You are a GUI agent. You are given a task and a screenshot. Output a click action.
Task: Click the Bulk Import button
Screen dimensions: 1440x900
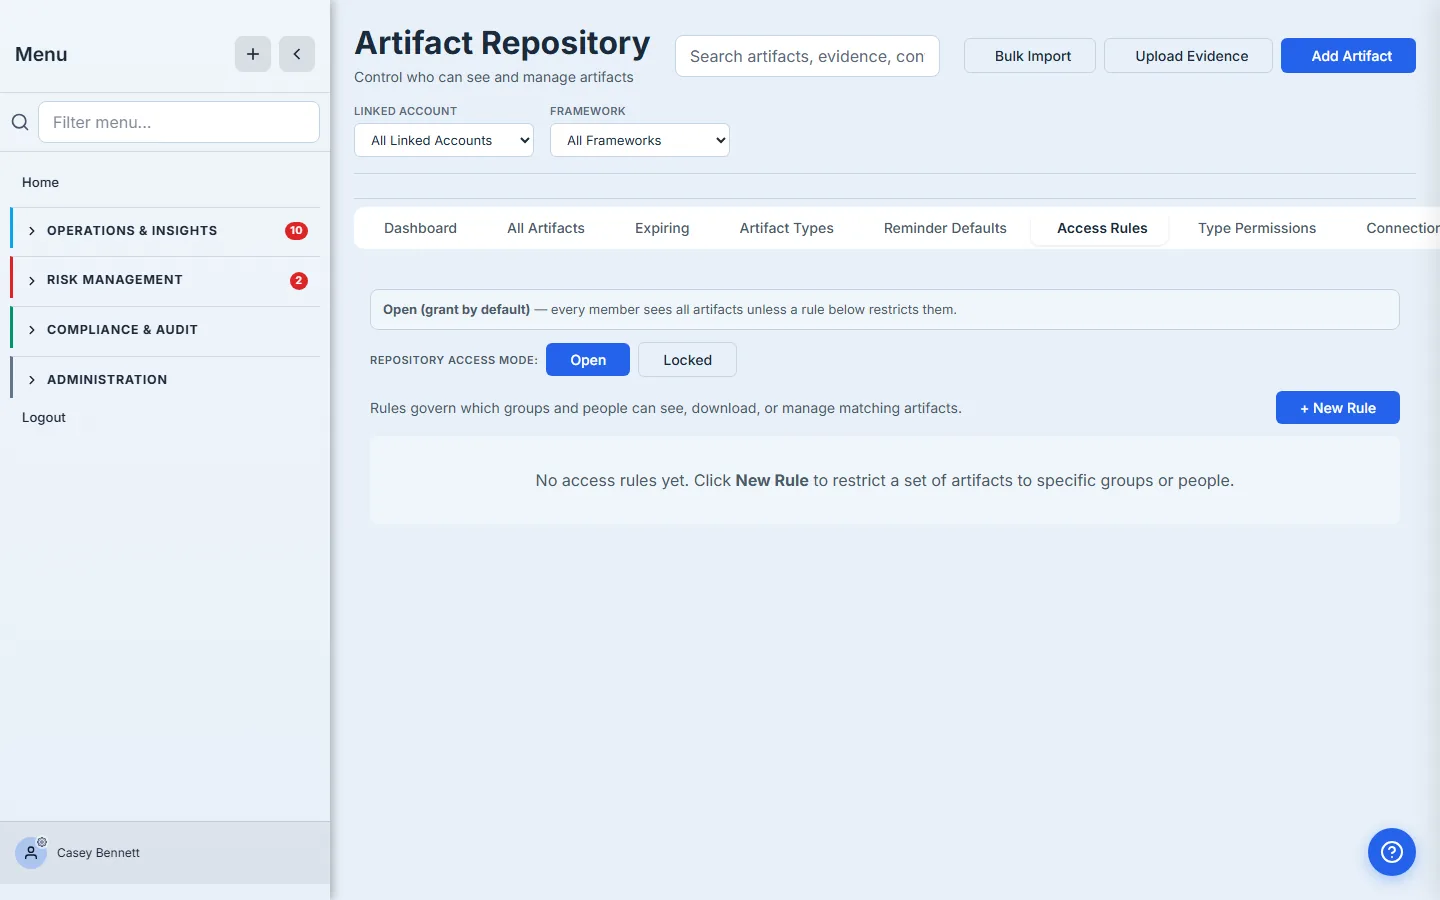coord(1030,56)
